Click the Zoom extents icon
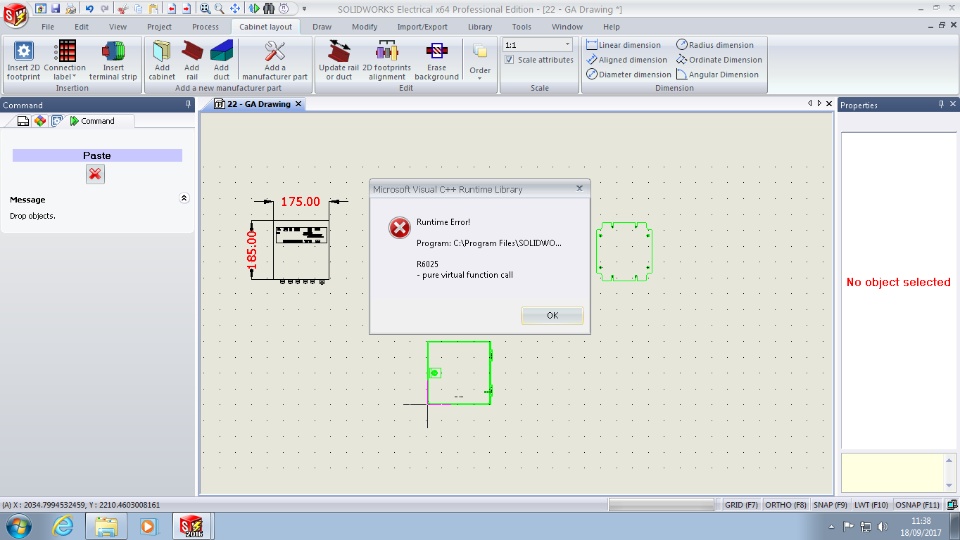The height and width of the screenshot is (540, 960). click(205, 9)
